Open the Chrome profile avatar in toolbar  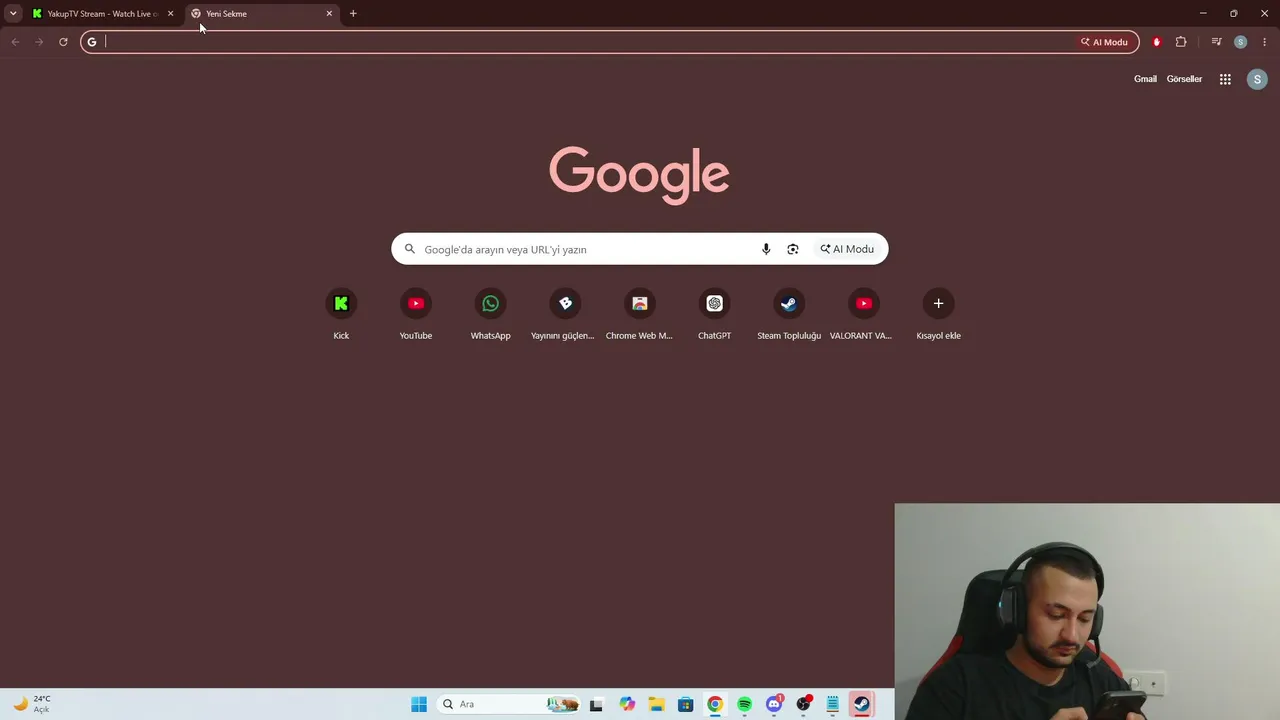point(1240,42)
